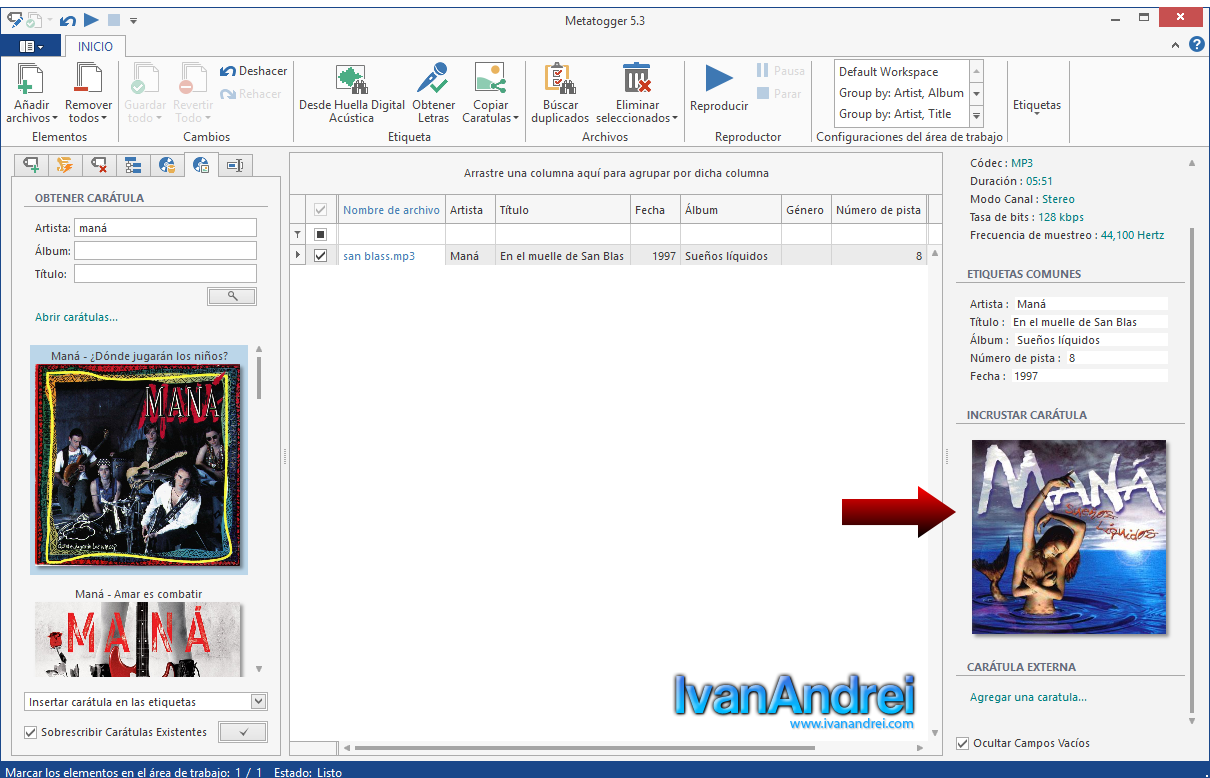Click the Copiar Carátulas icon
The width and height of the screenshot is (1210, 778).
click(490, 79)
